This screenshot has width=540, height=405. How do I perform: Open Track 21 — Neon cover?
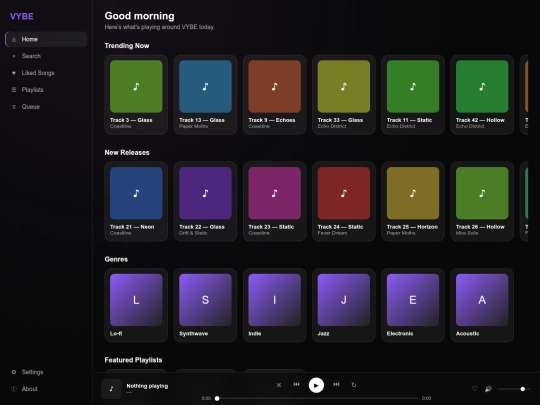coord(136,193)
